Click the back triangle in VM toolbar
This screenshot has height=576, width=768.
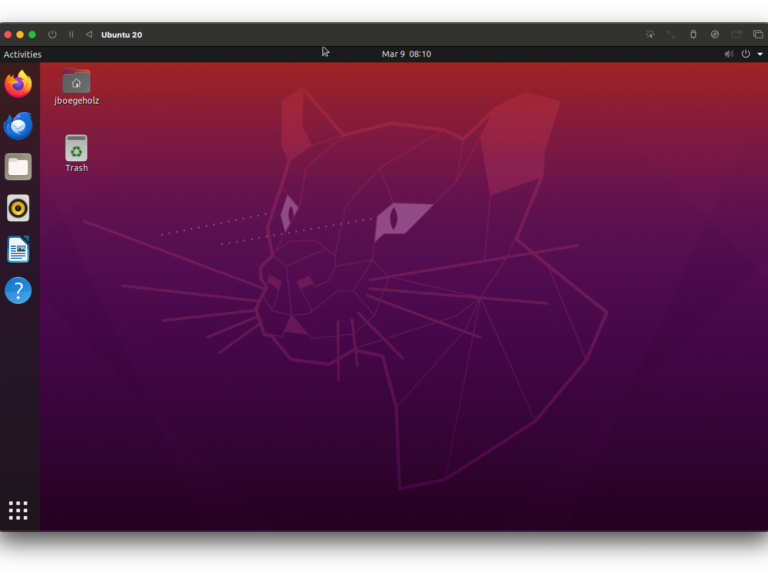coord(89,34)
